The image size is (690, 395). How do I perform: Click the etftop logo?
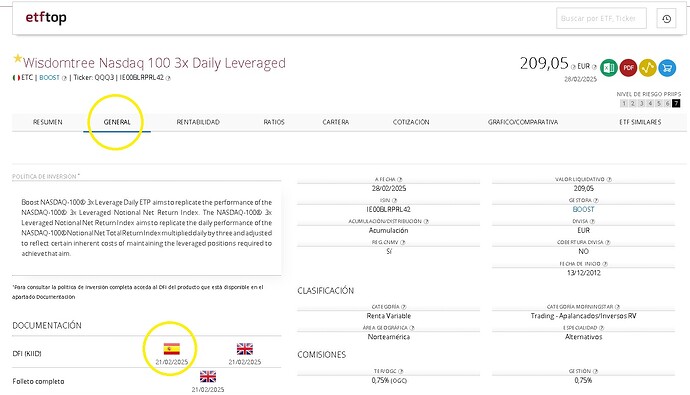(x=46, y=18)
